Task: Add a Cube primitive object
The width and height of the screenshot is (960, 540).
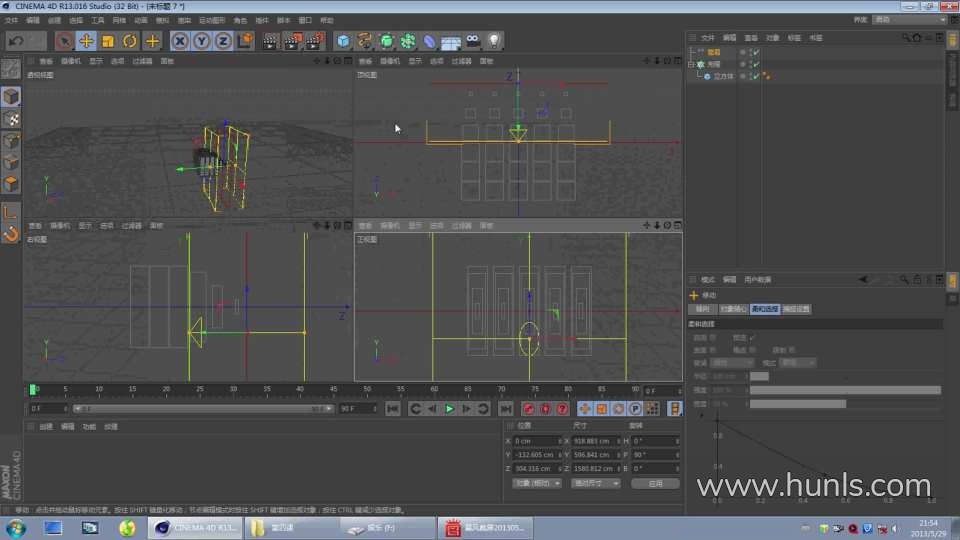Action: [x=343, y=41]
